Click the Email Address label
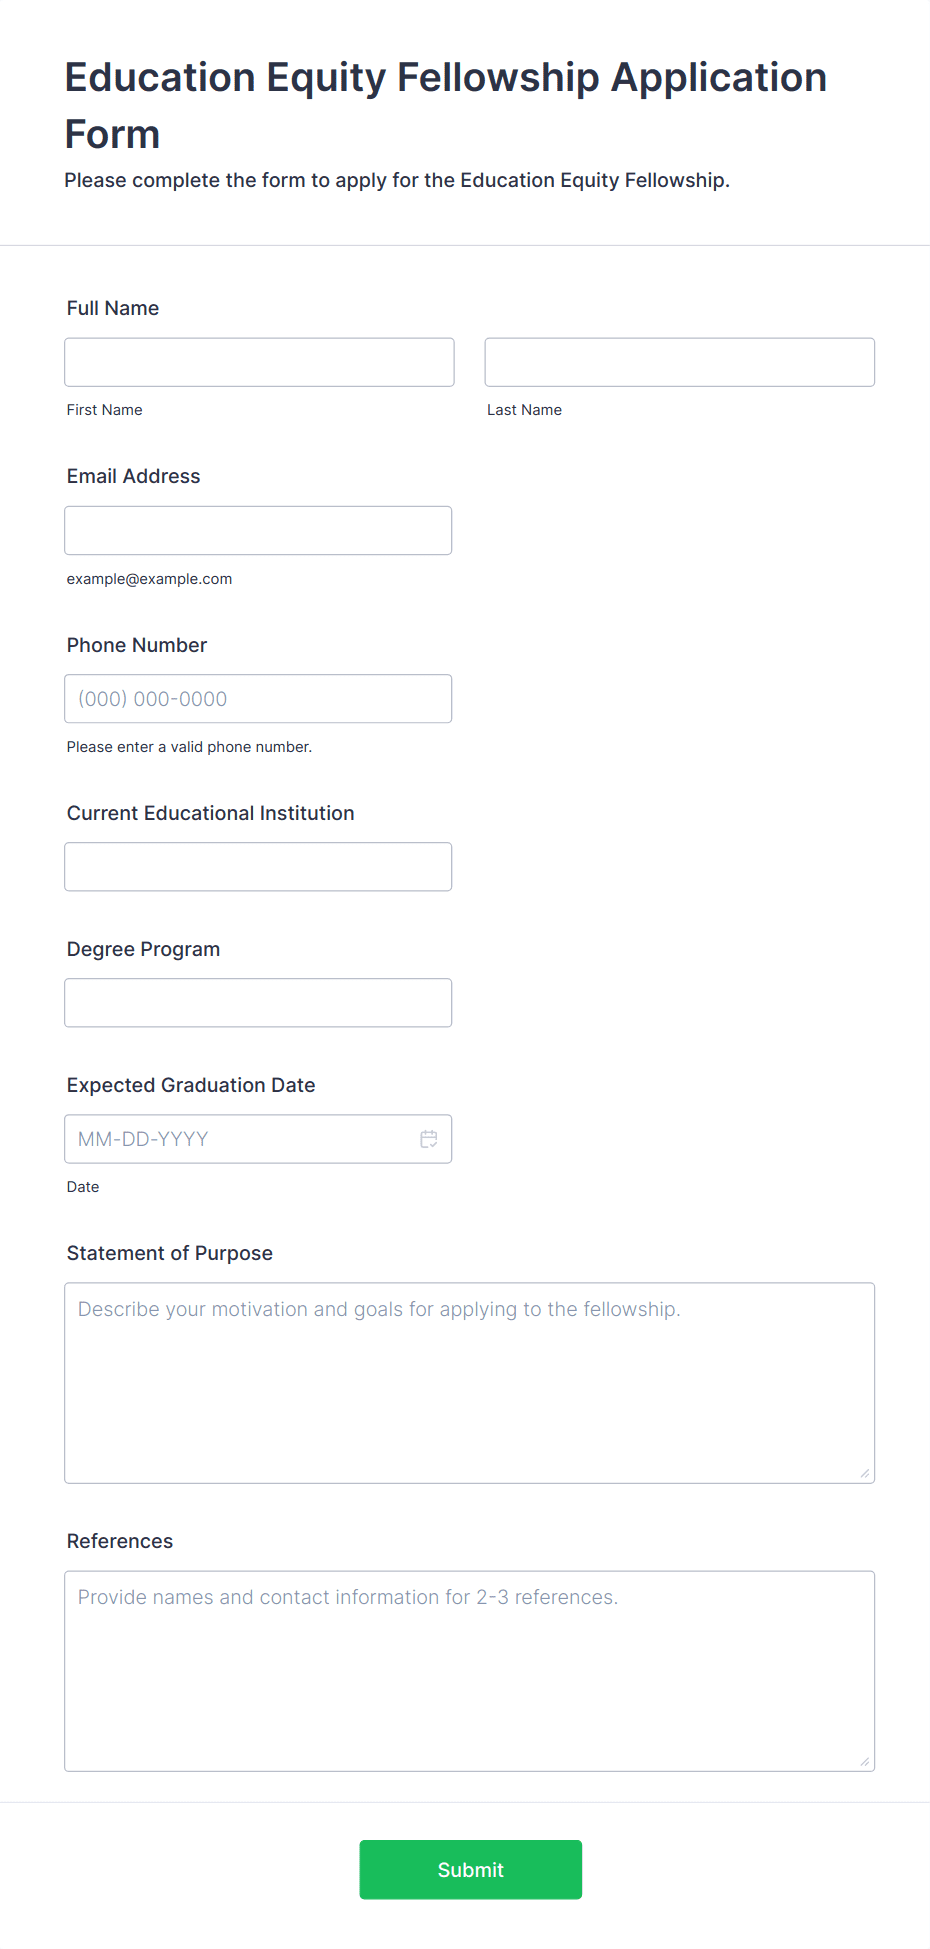This screenshot has height=1949, width=930. 133,476
